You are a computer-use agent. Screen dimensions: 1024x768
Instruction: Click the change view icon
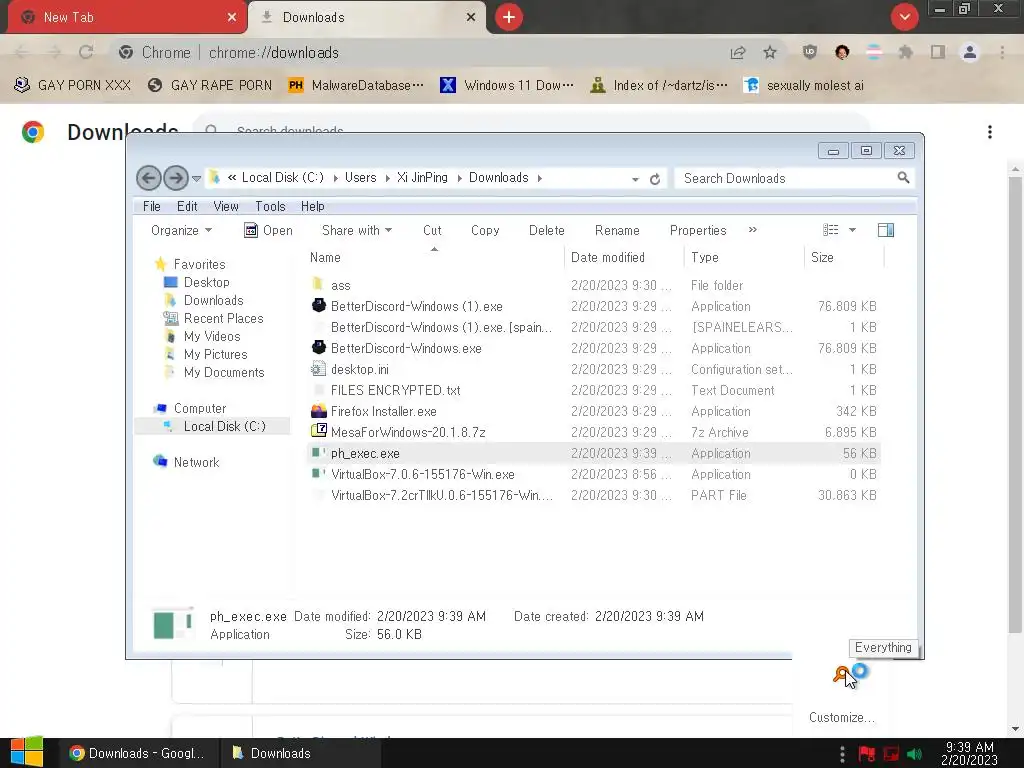tap(831, 230)
